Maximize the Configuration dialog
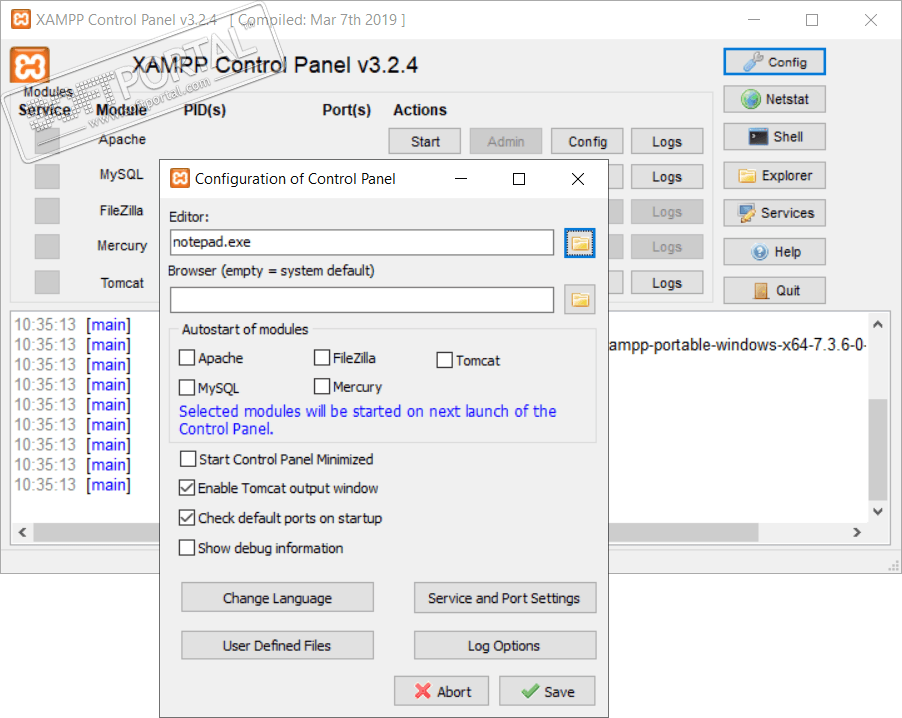Image resolution: width=902 pixels, height=718 pixels. pyautogui.click(x=519, y=179)
